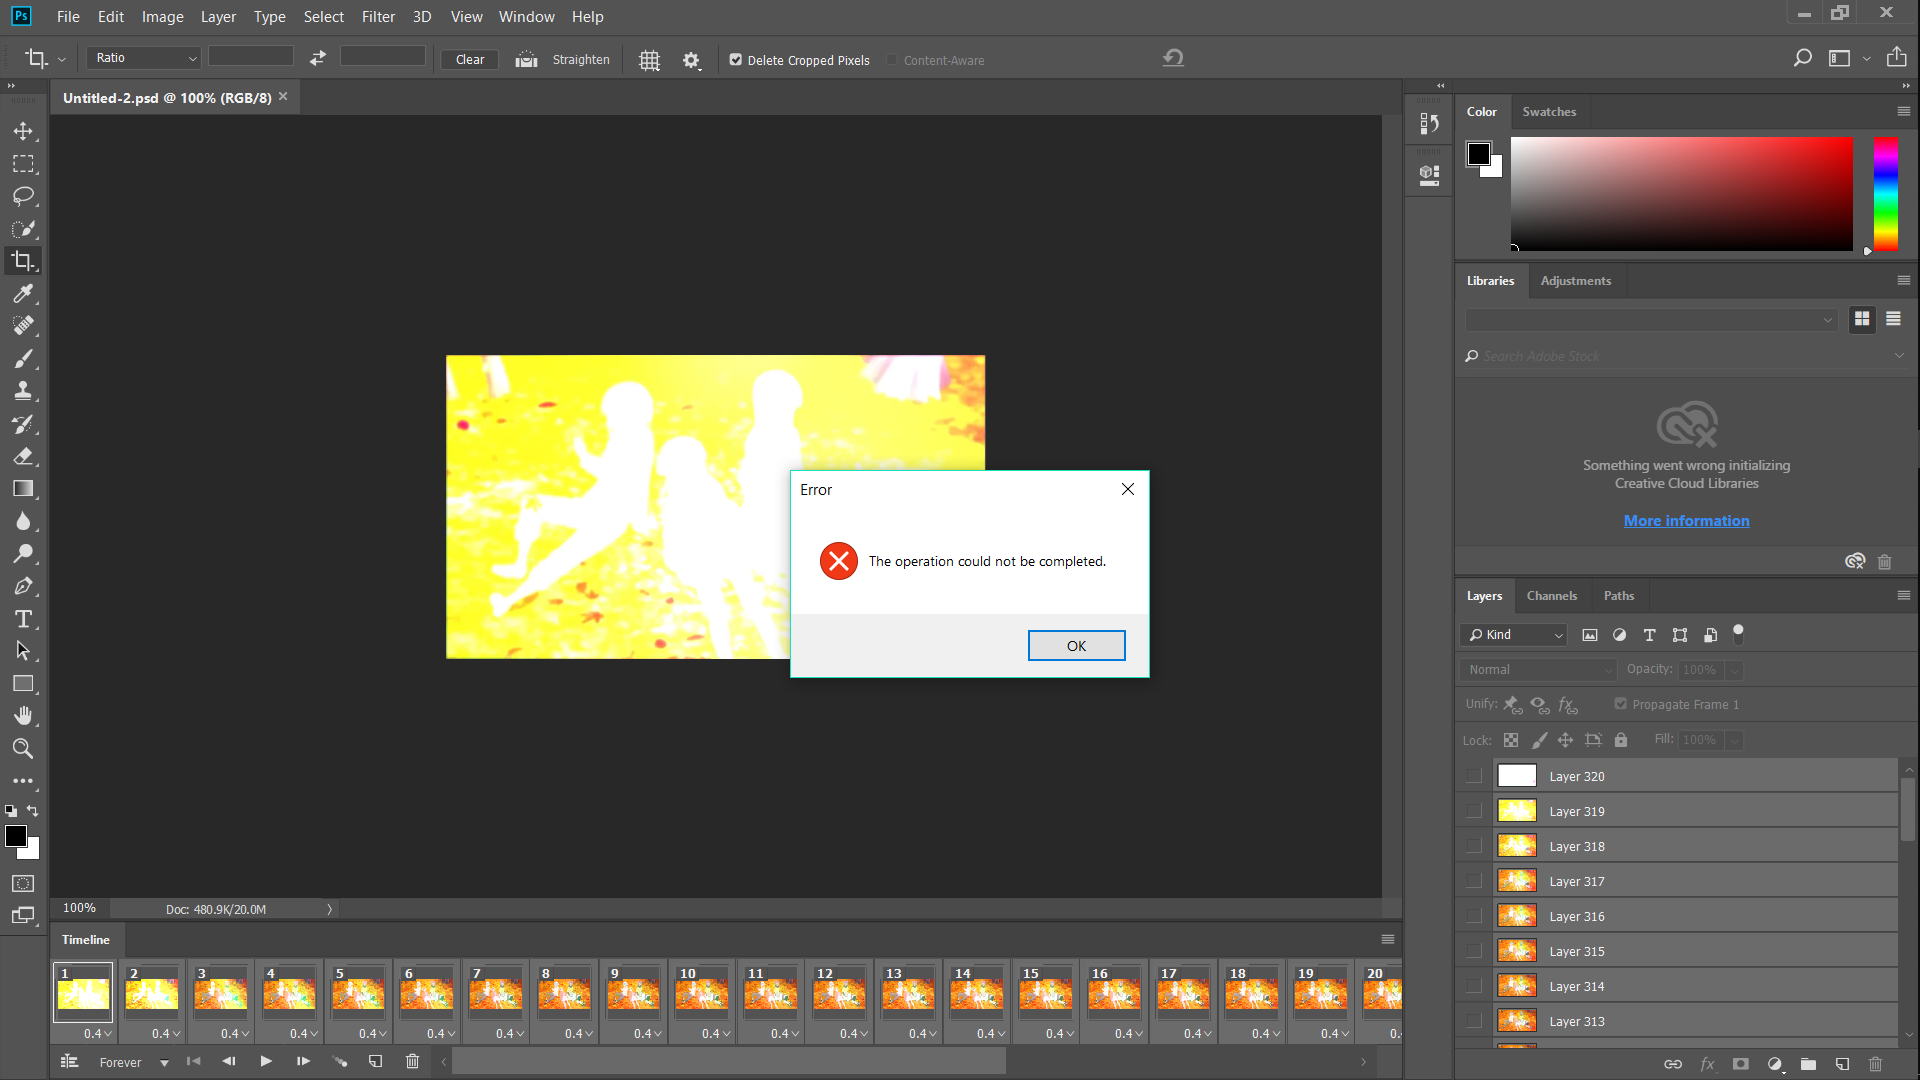Viewport: 1920px width, 1080px height.
Task: Select the Healing Brush tool
Action: [24, 326]
